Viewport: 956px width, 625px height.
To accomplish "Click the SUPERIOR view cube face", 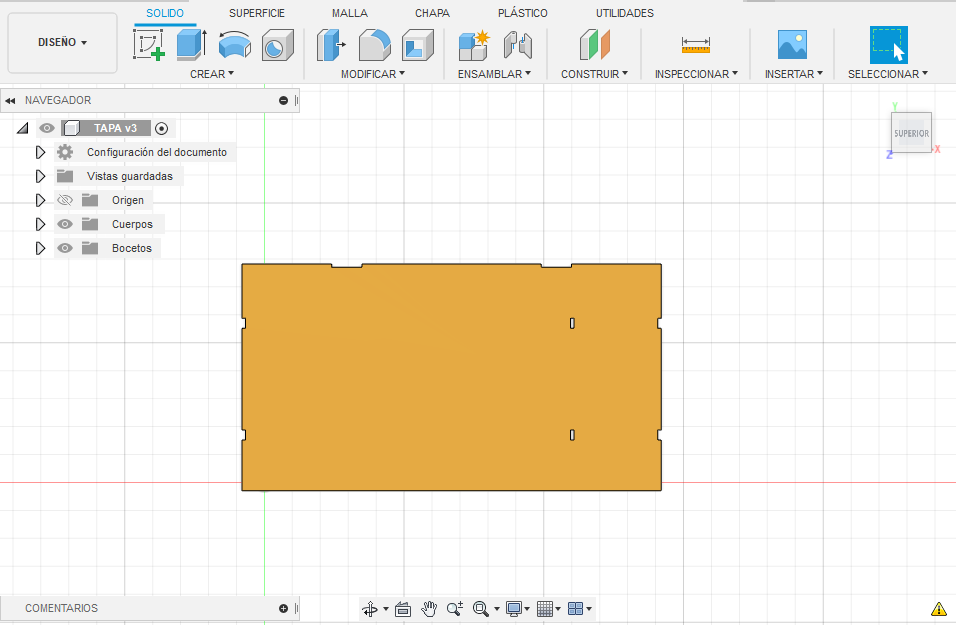I will tap(911, 133).
